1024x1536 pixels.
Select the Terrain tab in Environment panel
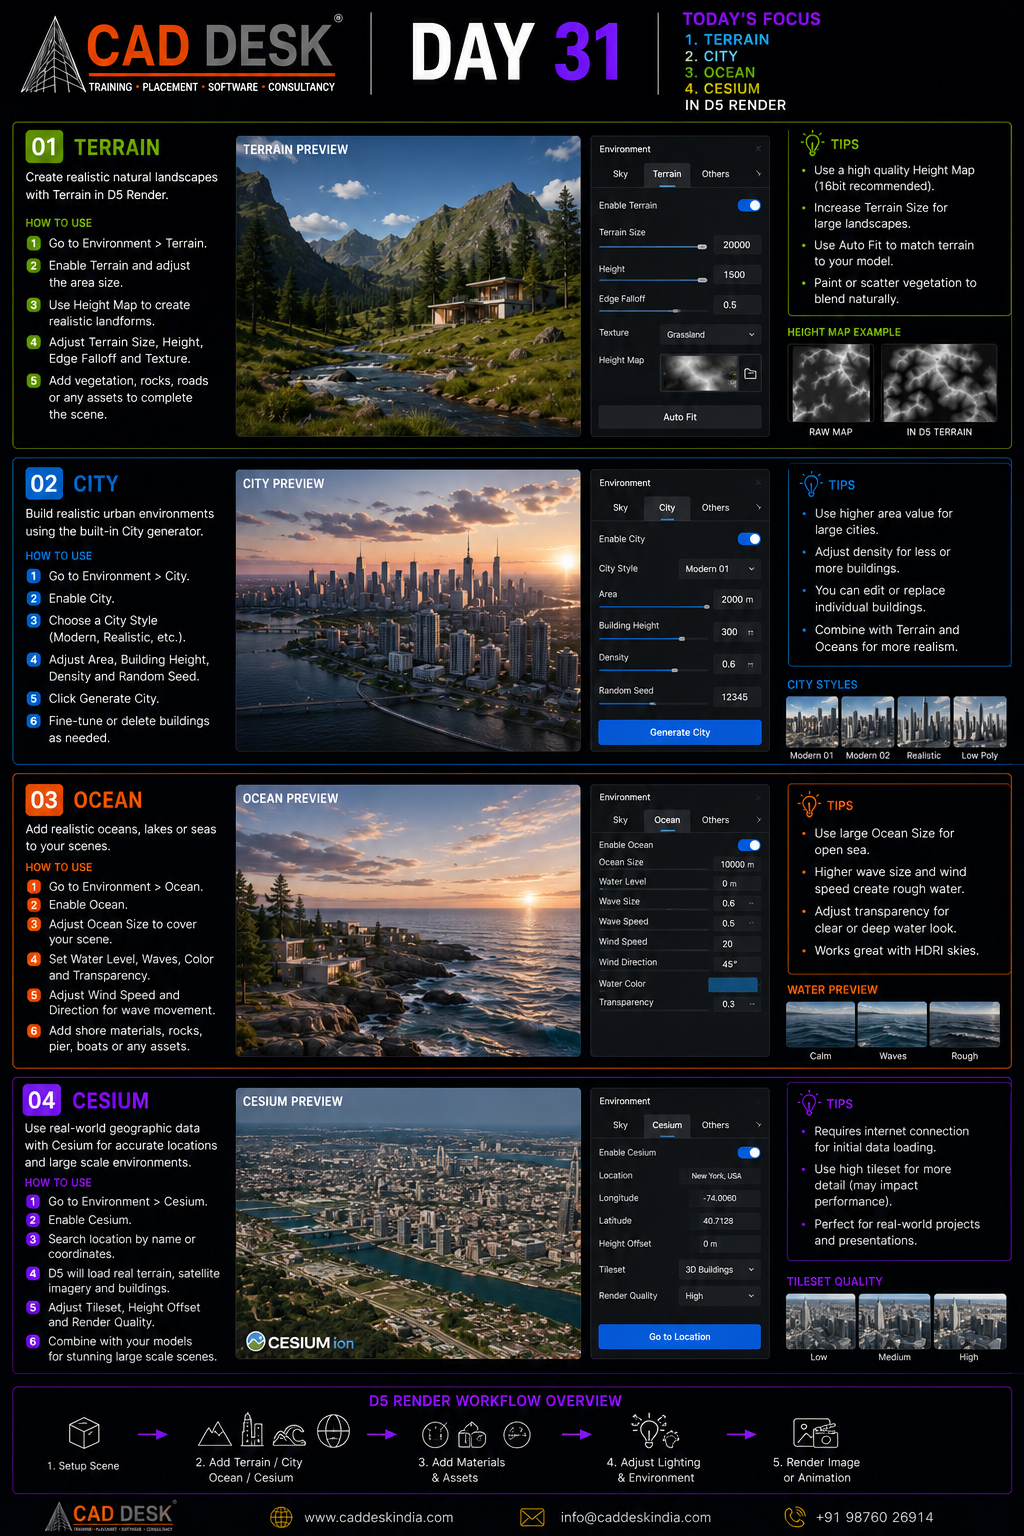coord(667,174)
